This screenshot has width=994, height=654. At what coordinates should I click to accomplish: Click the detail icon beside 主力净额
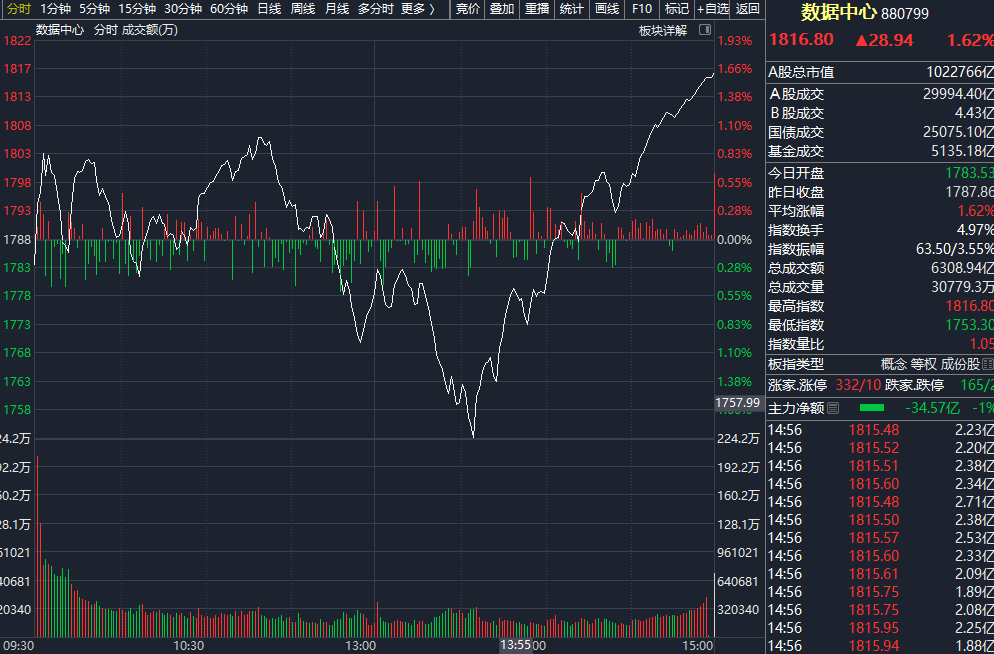click(x=833, y=408)
